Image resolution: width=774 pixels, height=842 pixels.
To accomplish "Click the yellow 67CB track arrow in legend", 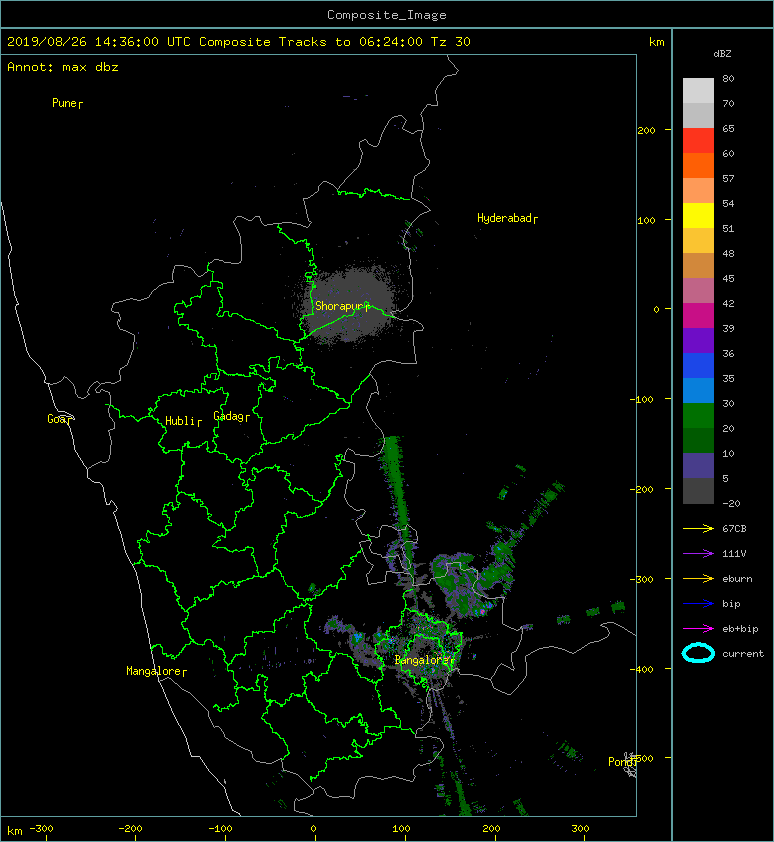I will pyautogui.click(x=698, y=529).
